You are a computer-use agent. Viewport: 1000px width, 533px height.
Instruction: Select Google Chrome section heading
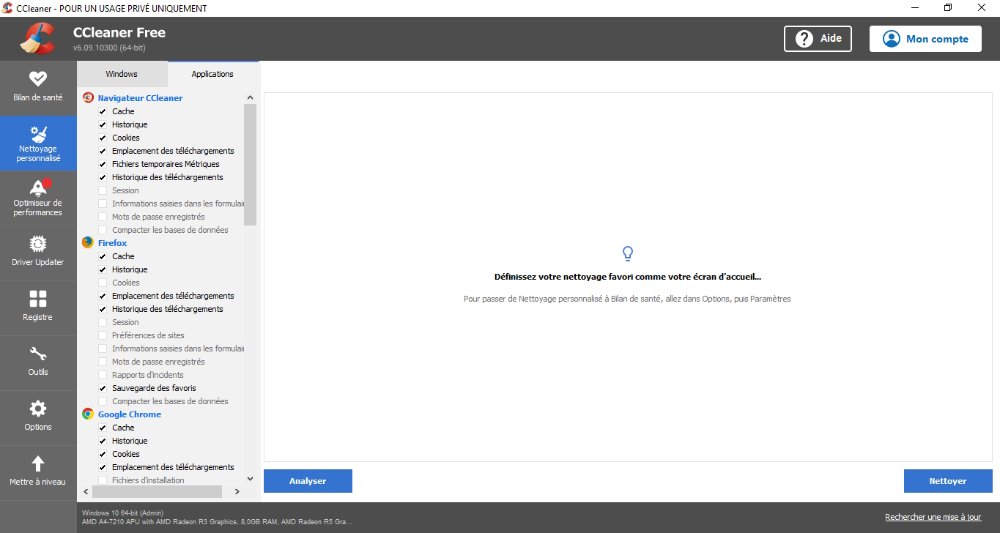(x=129, y=414)
